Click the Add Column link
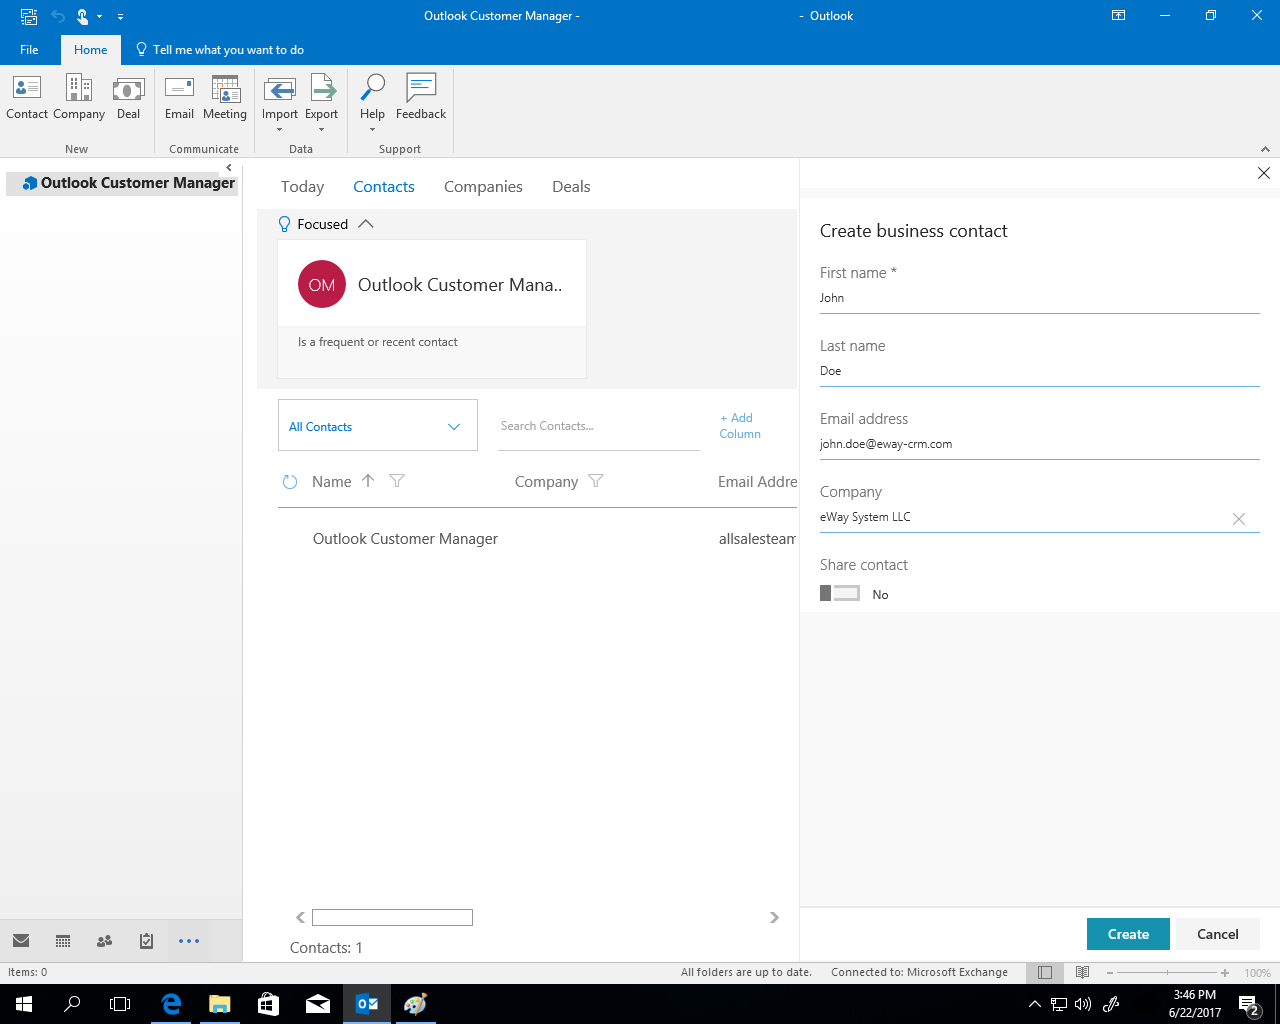 pyautogui.click(x=740, y=426)
